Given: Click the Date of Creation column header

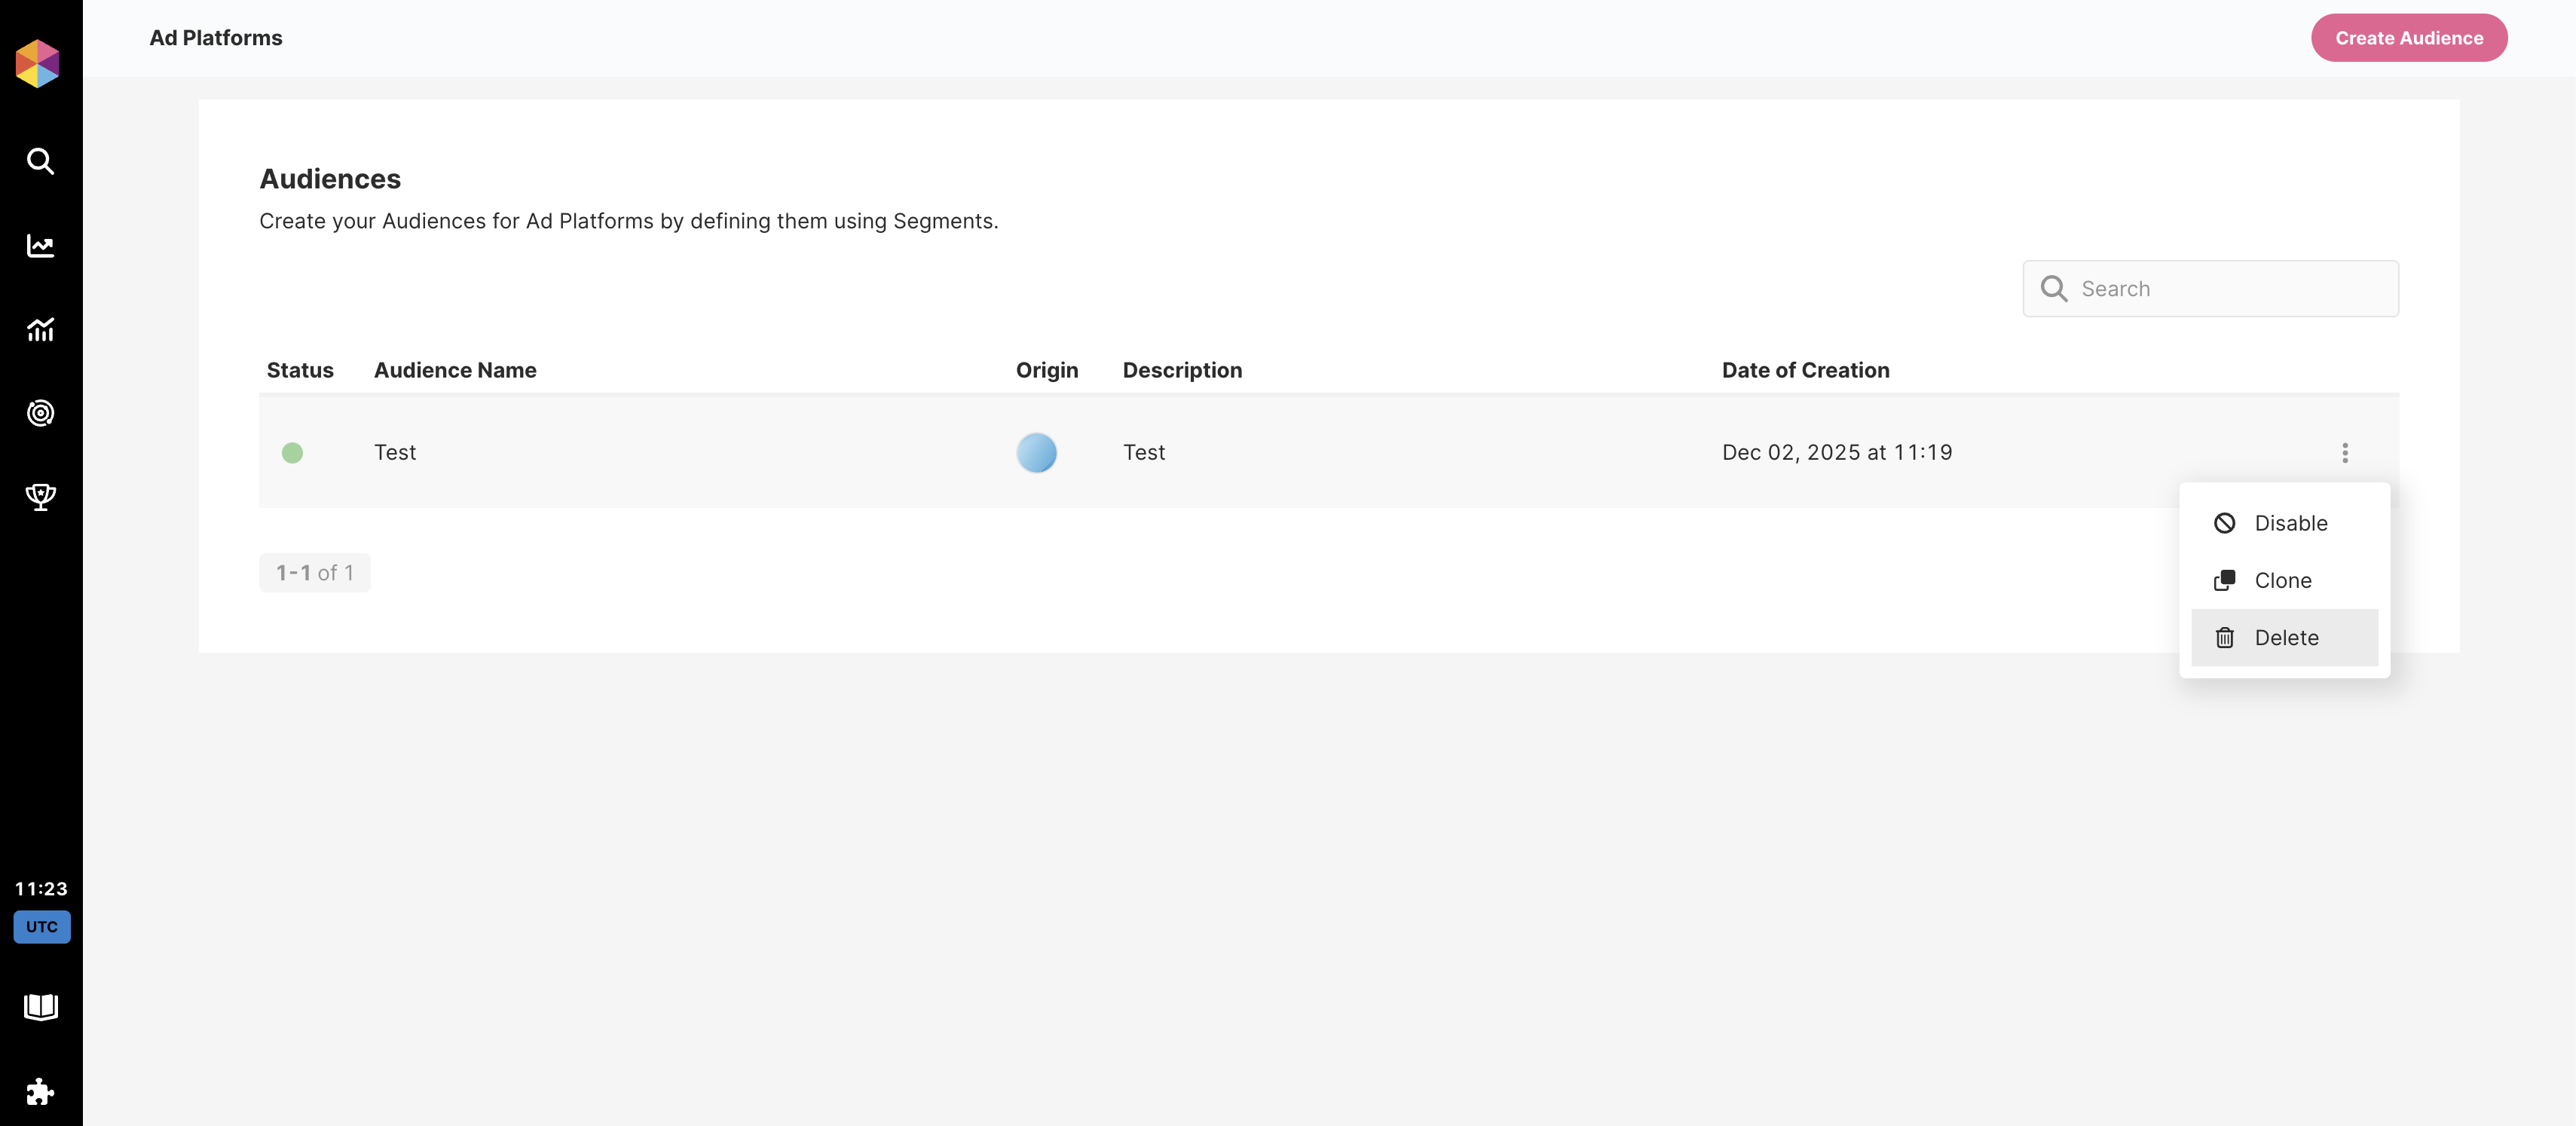Looking at the screenshot, I should click(x=1805, y=370).
